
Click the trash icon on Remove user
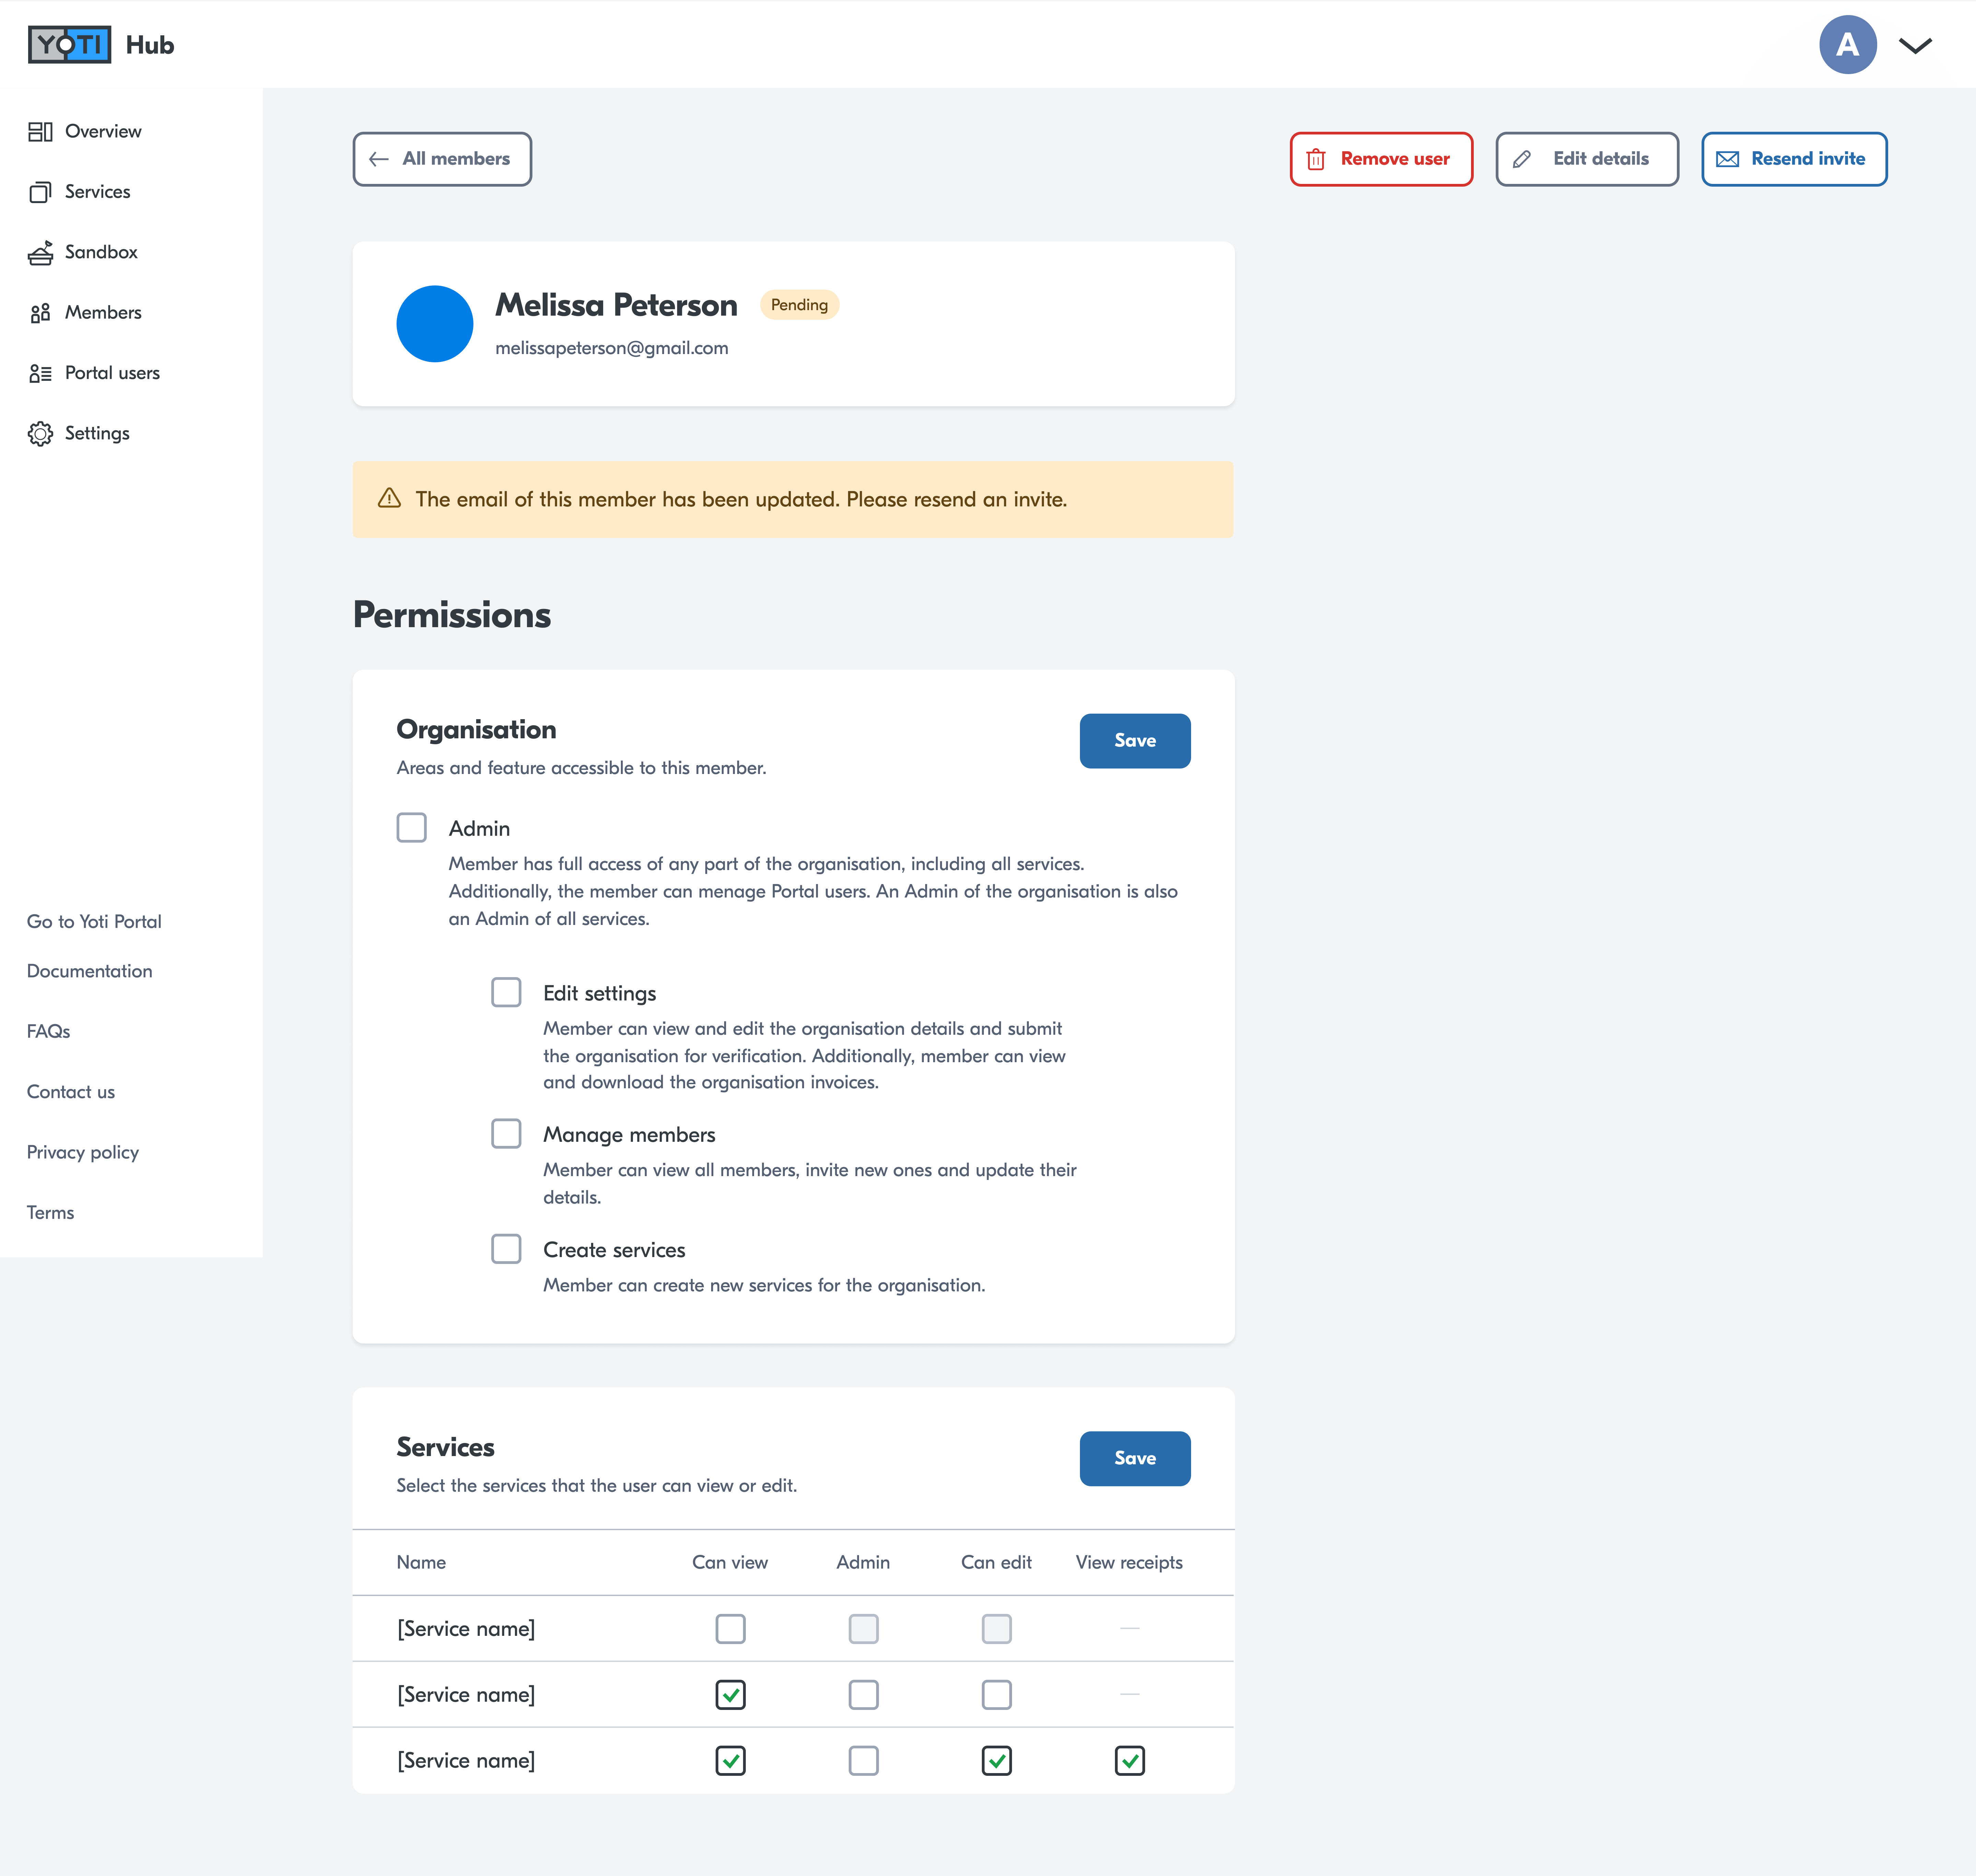click(1316, 159)
